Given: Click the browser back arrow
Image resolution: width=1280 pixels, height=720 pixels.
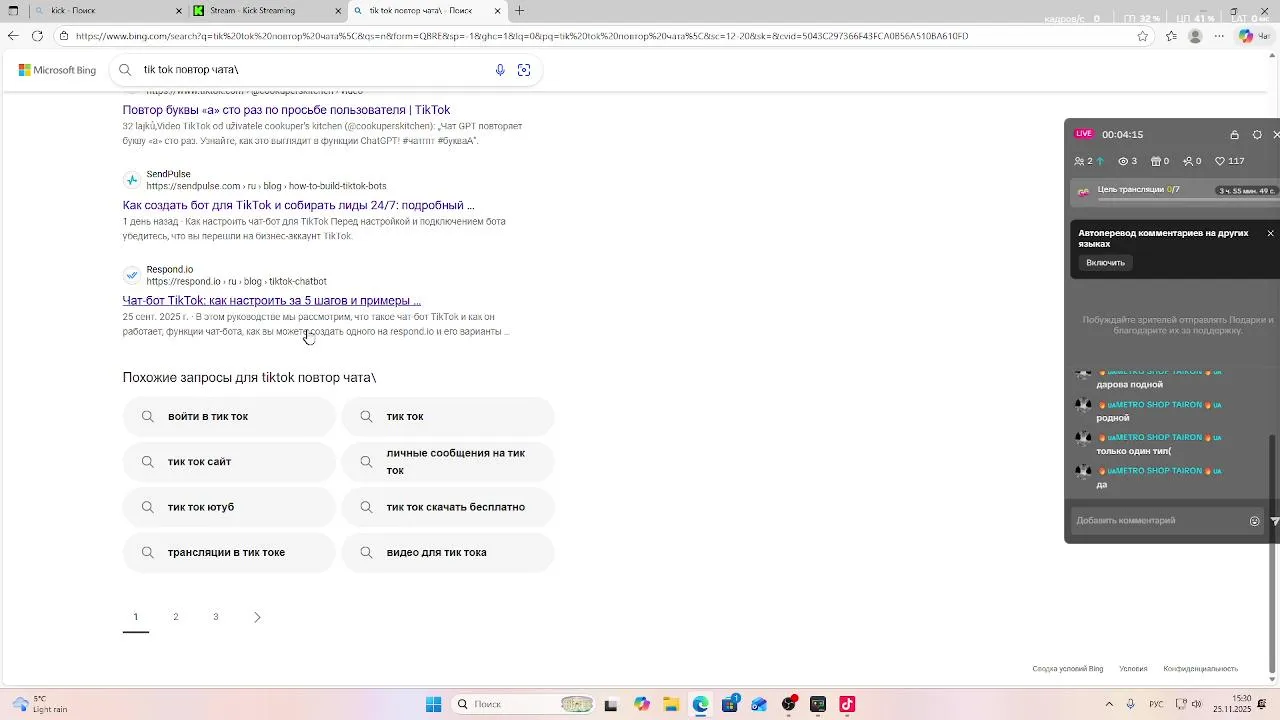Looking at the screenshot, I should (12, 36).
